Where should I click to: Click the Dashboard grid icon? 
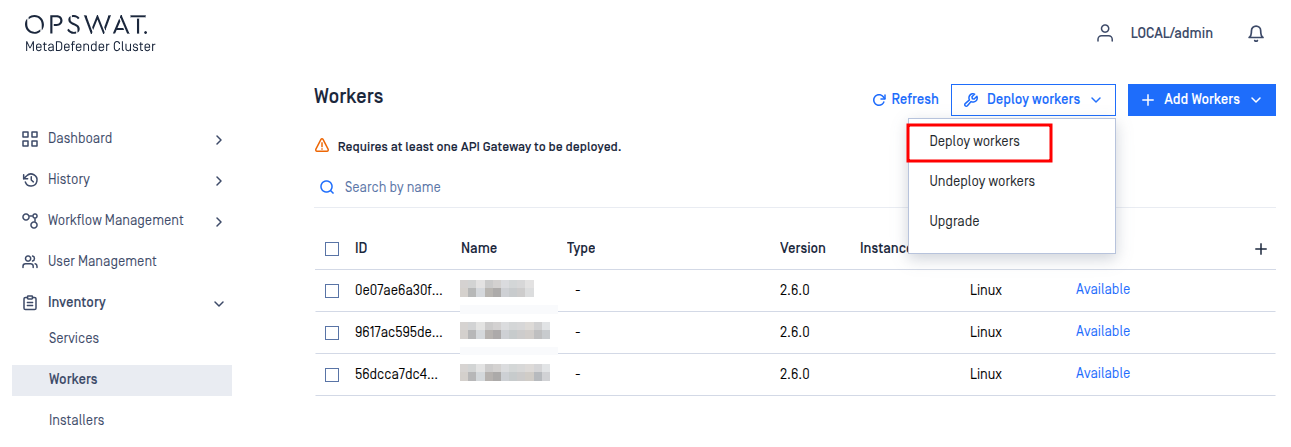[30, 138]
